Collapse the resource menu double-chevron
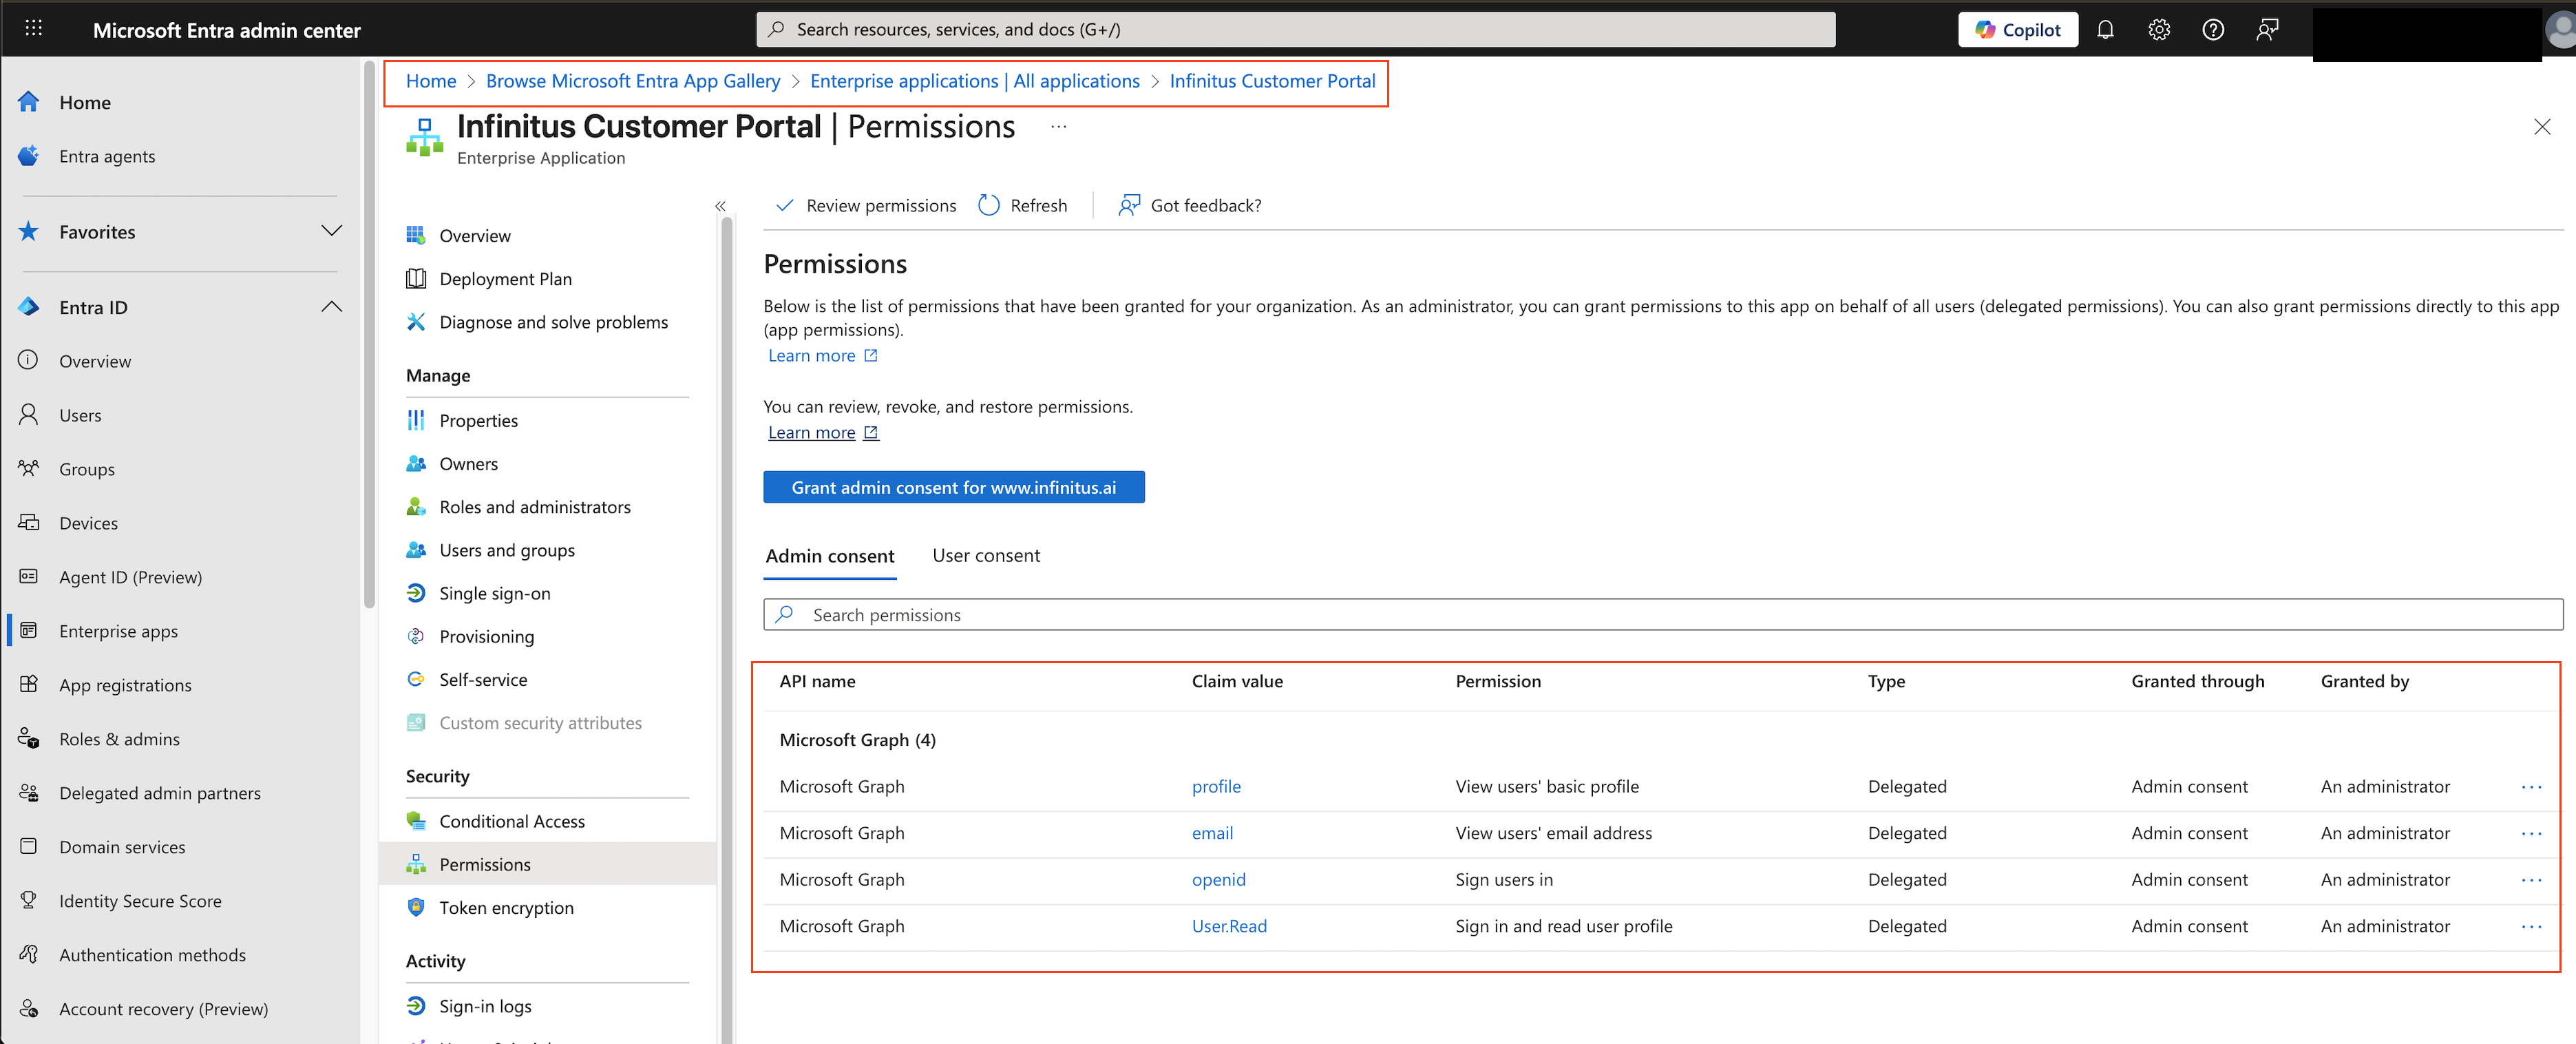 (720, 206)
